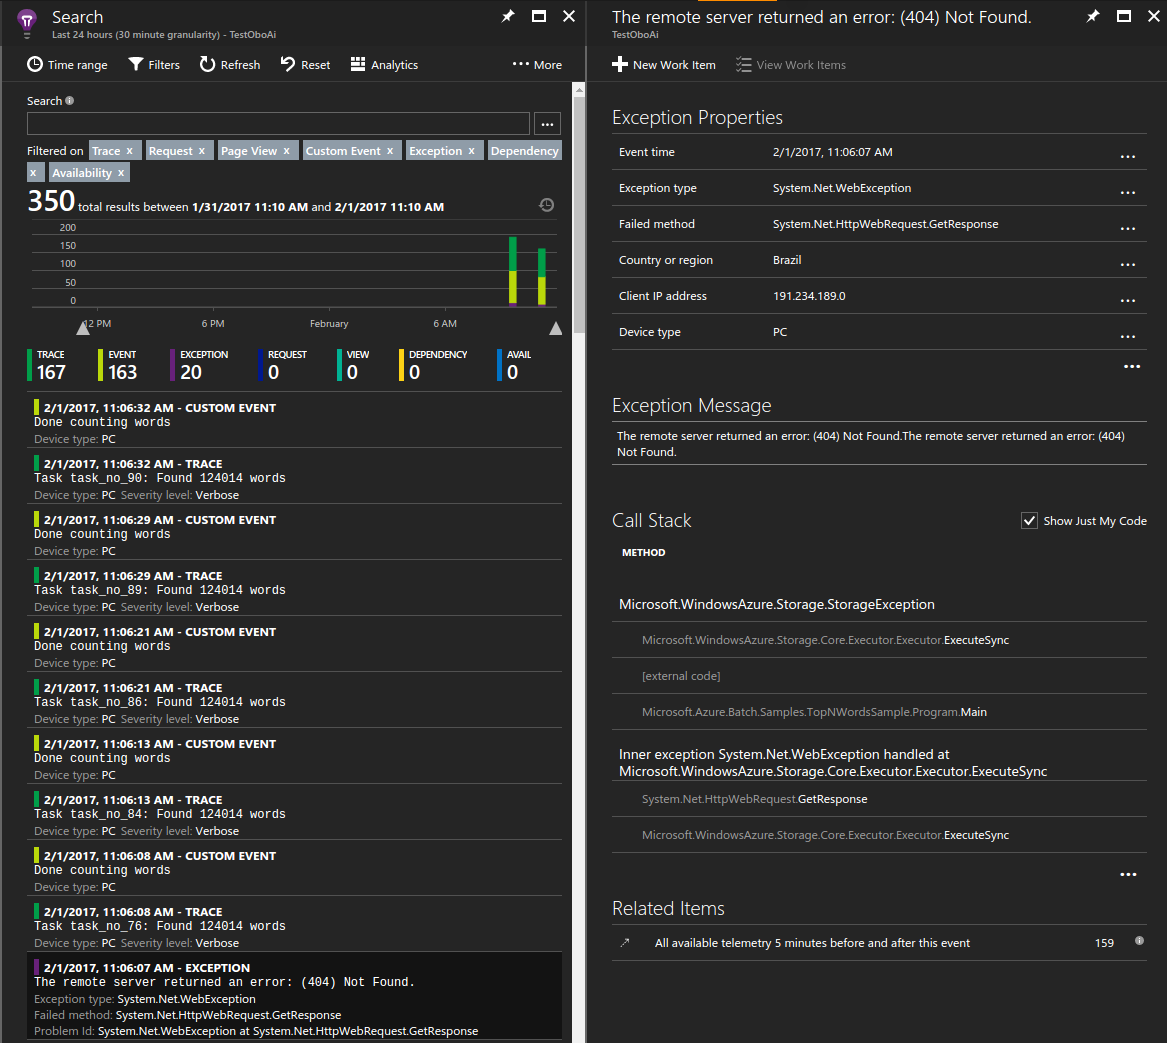The height and width of the screenshot is (1043, 1167).
Task: Switch to the EVENT results tab
Action: click(x=121, y=365)
